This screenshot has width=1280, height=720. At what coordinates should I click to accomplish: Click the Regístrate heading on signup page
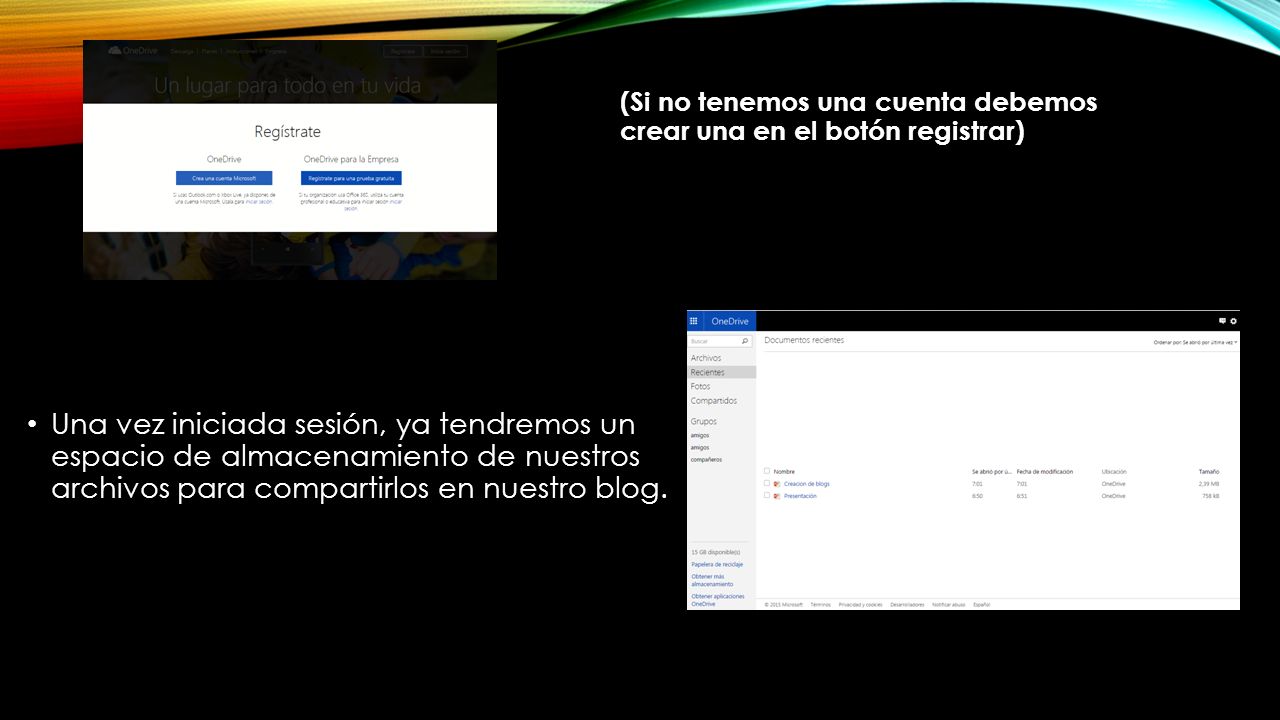287,131
